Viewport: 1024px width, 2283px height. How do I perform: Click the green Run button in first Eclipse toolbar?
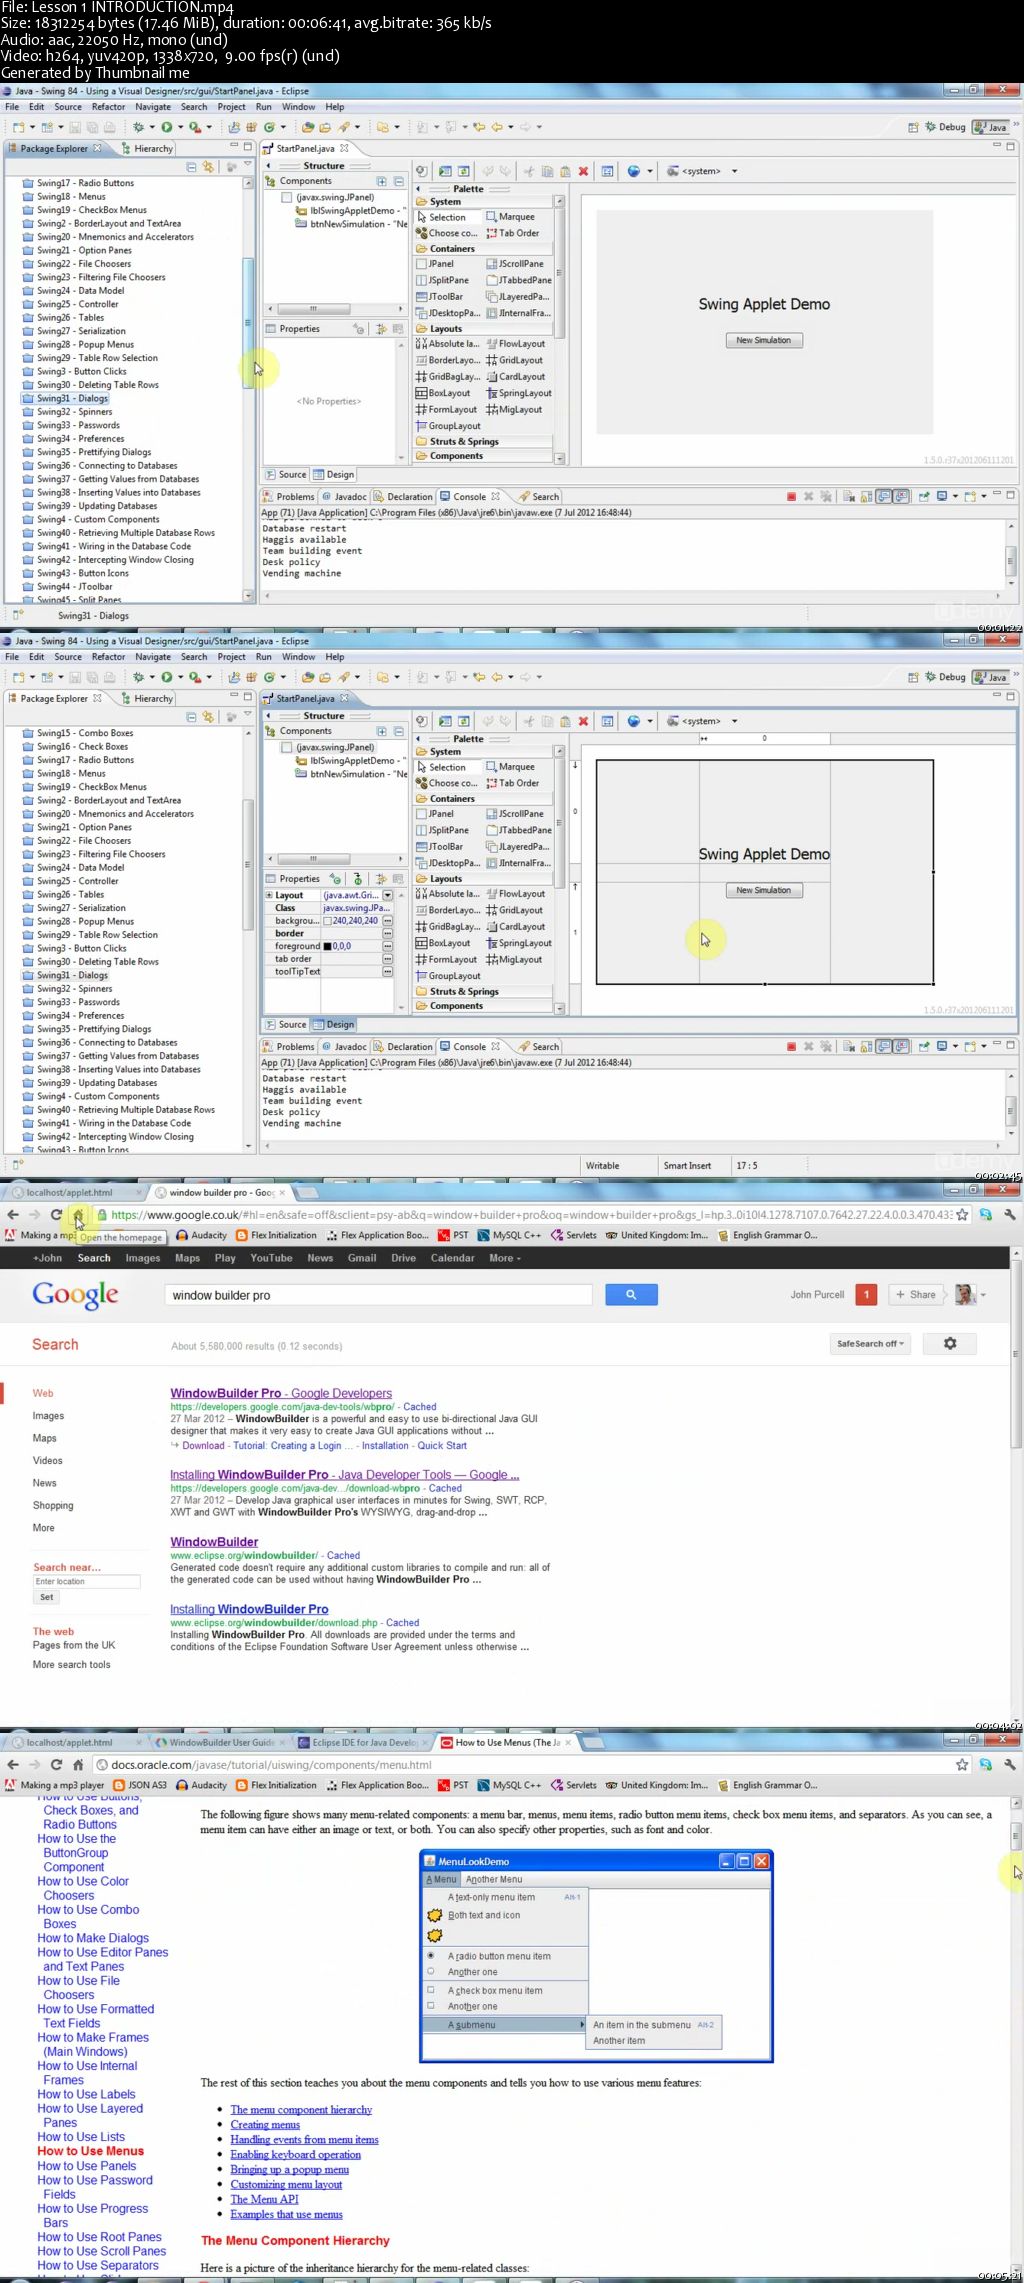(166, 127)
